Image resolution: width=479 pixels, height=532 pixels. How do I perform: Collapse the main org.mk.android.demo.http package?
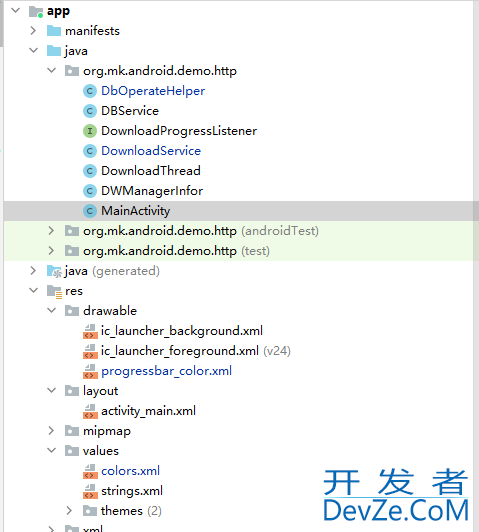click(x=52, y=71)
